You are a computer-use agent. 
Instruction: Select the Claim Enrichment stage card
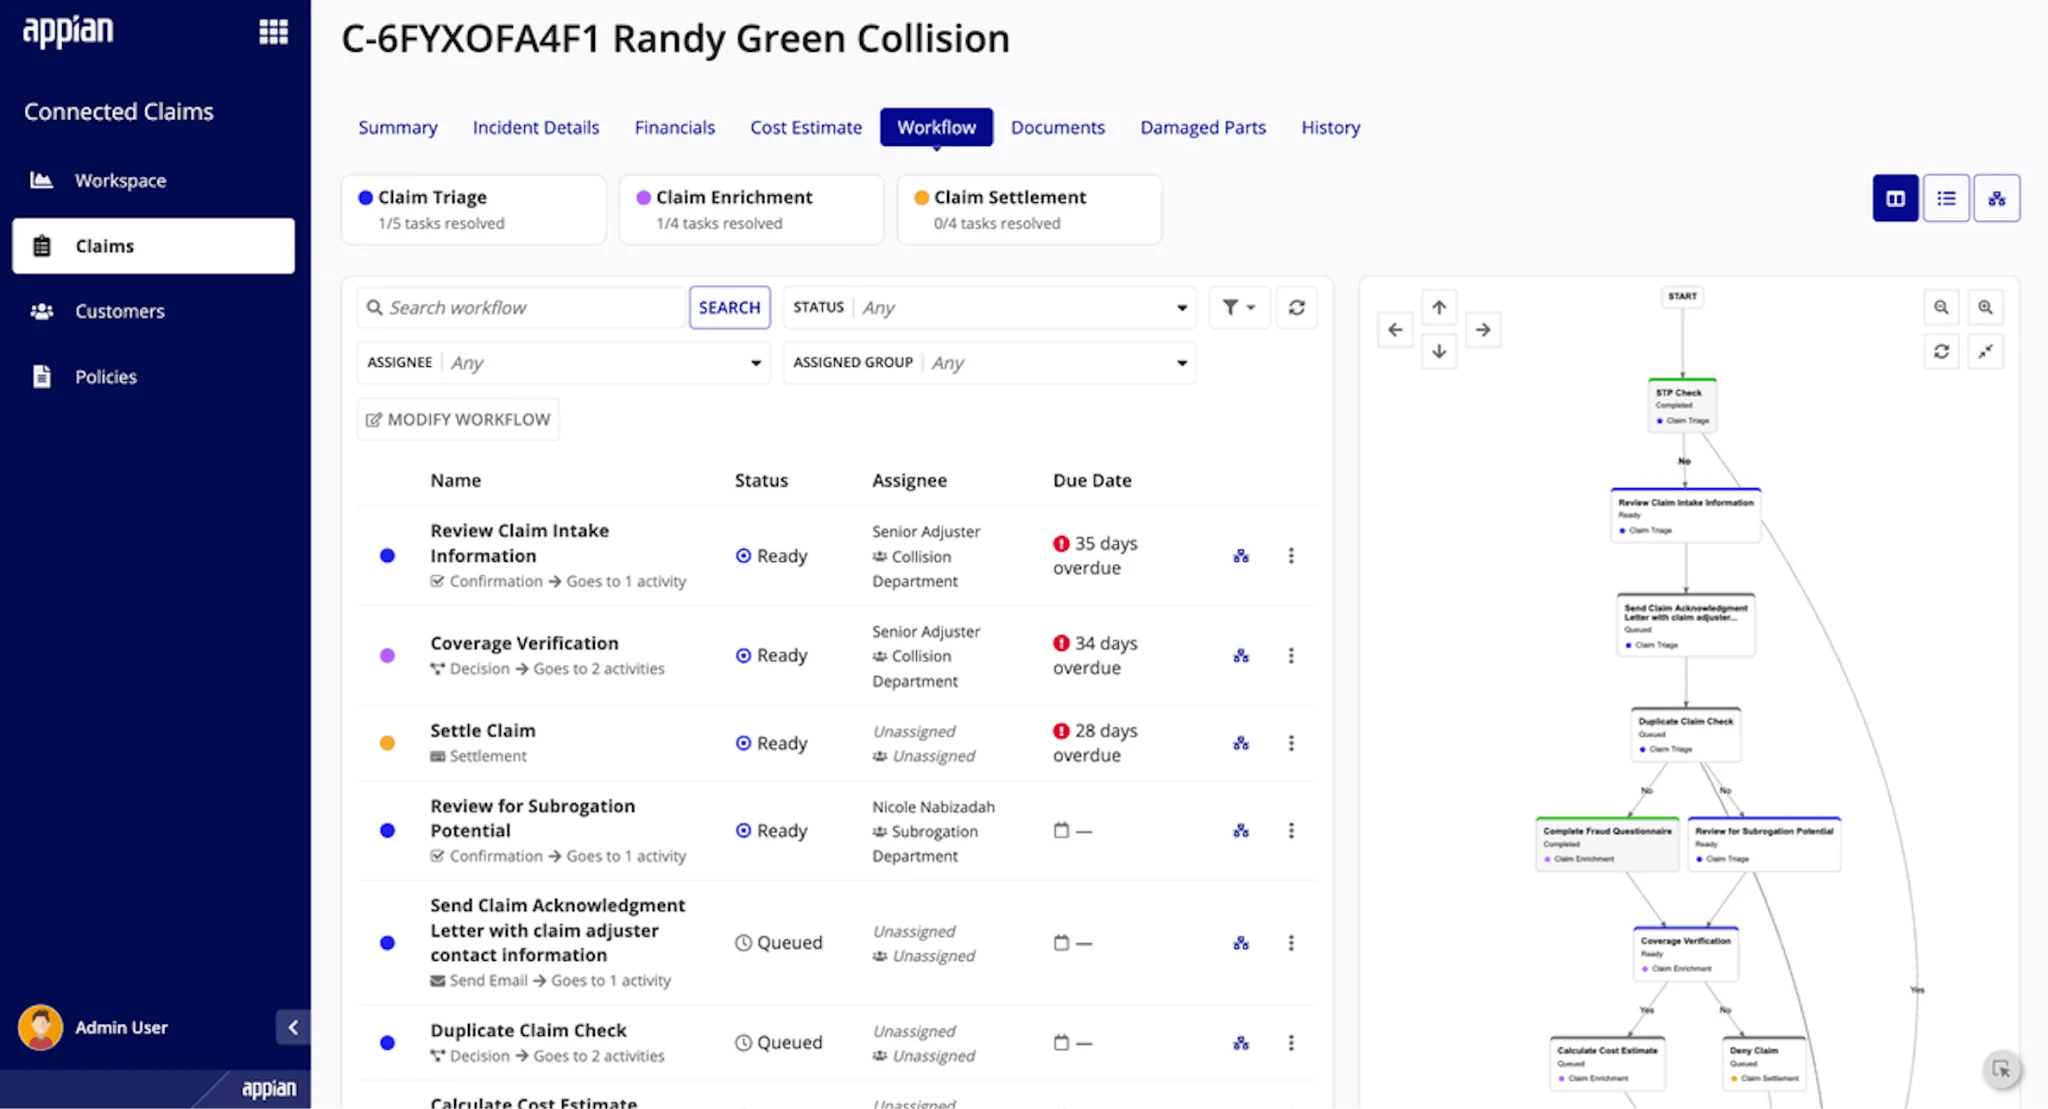tap(752, 209)
